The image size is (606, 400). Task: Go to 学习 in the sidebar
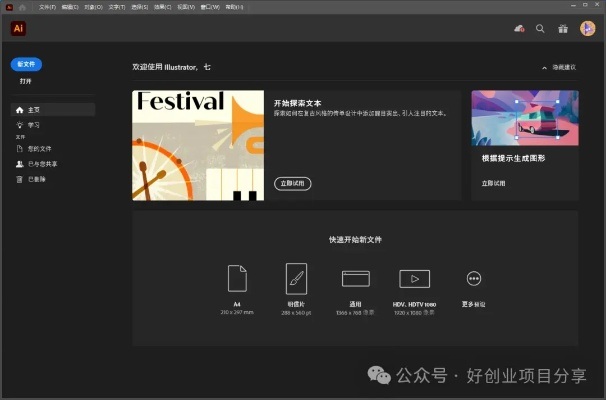34,124
